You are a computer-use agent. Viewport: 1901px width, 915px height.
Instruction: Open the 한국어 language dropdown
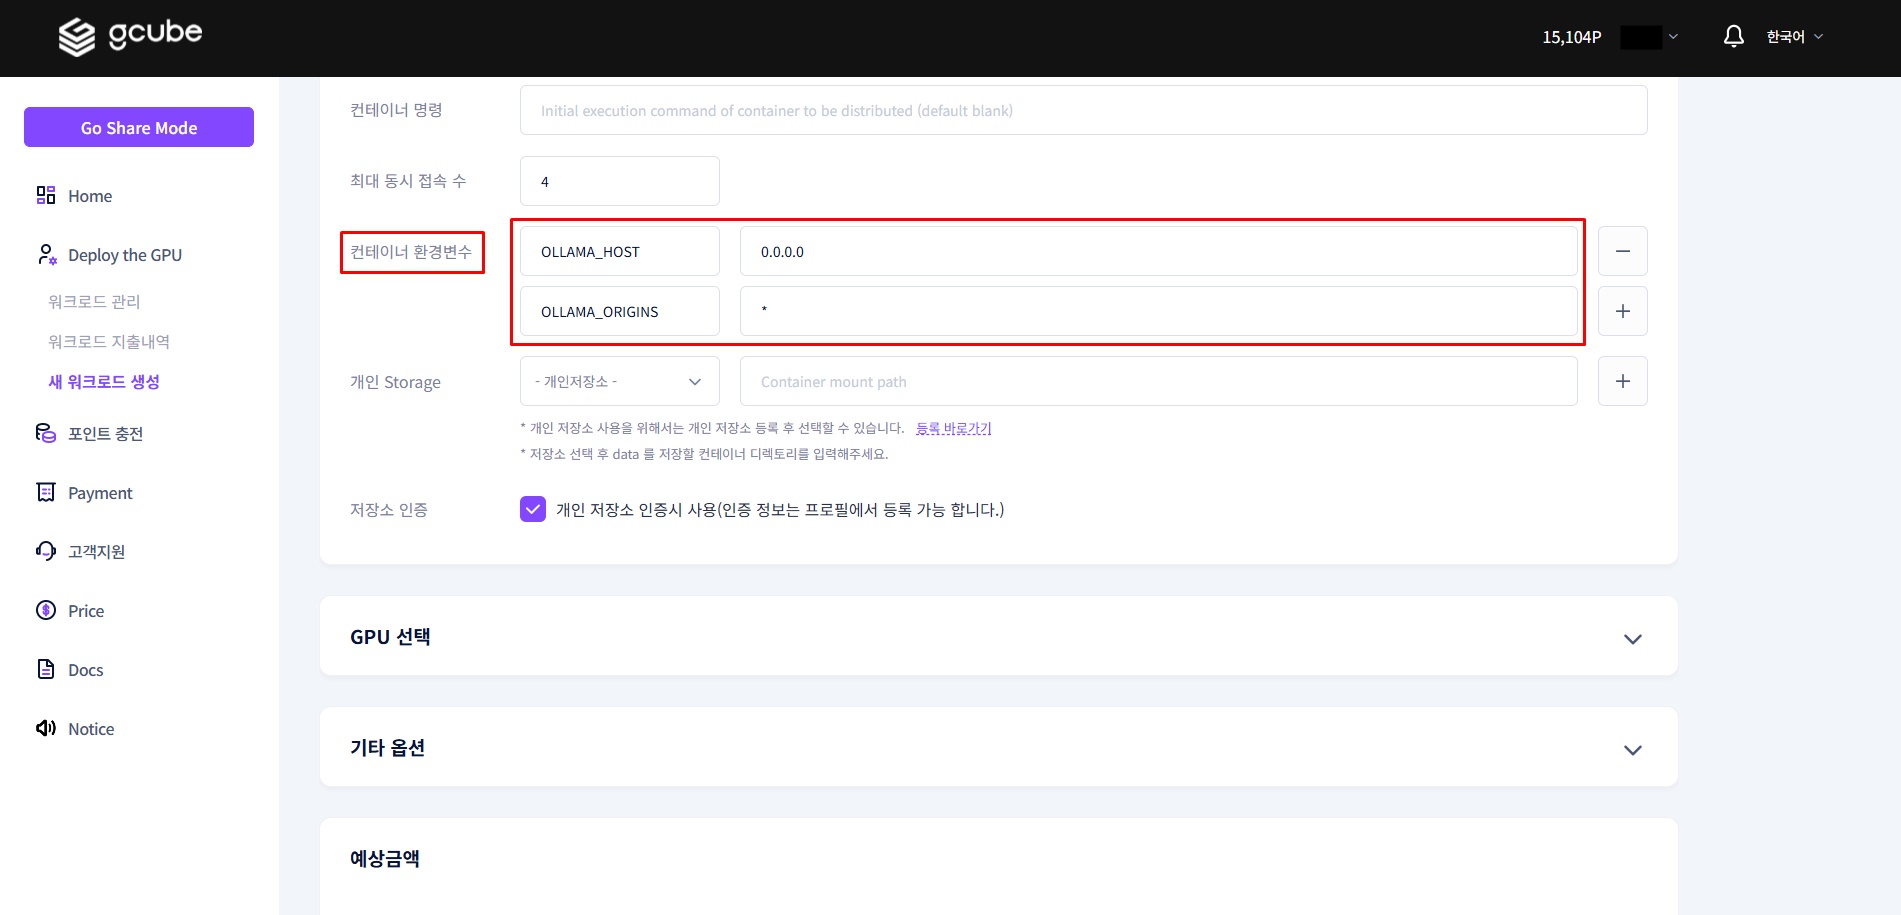point(1794,36)
